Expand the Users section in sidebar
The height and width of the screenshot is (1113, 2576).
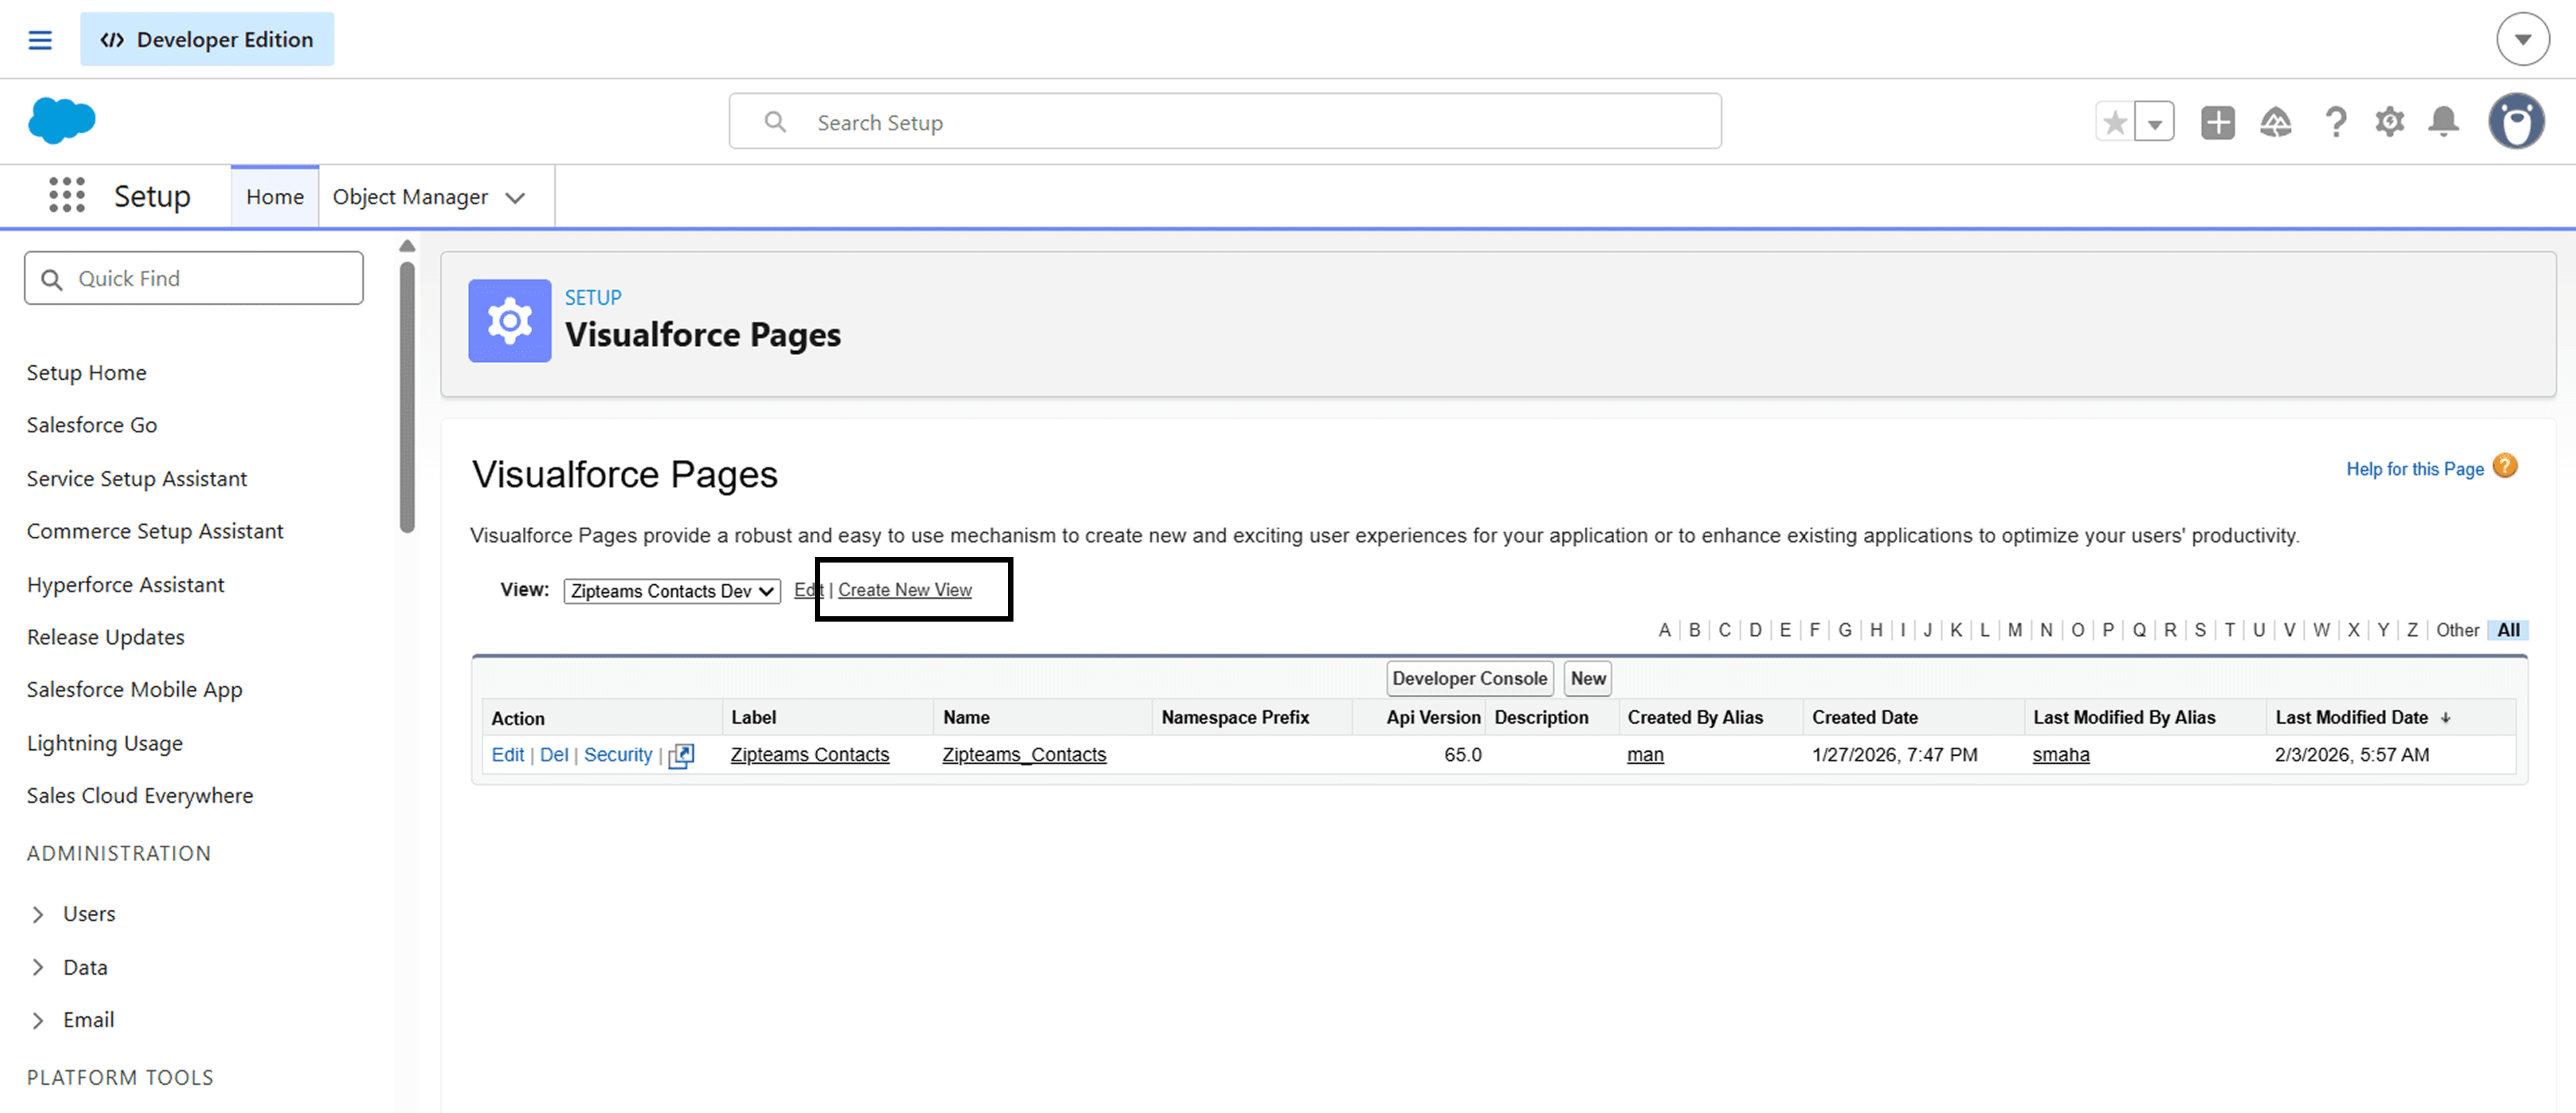[x=38, y=914]
